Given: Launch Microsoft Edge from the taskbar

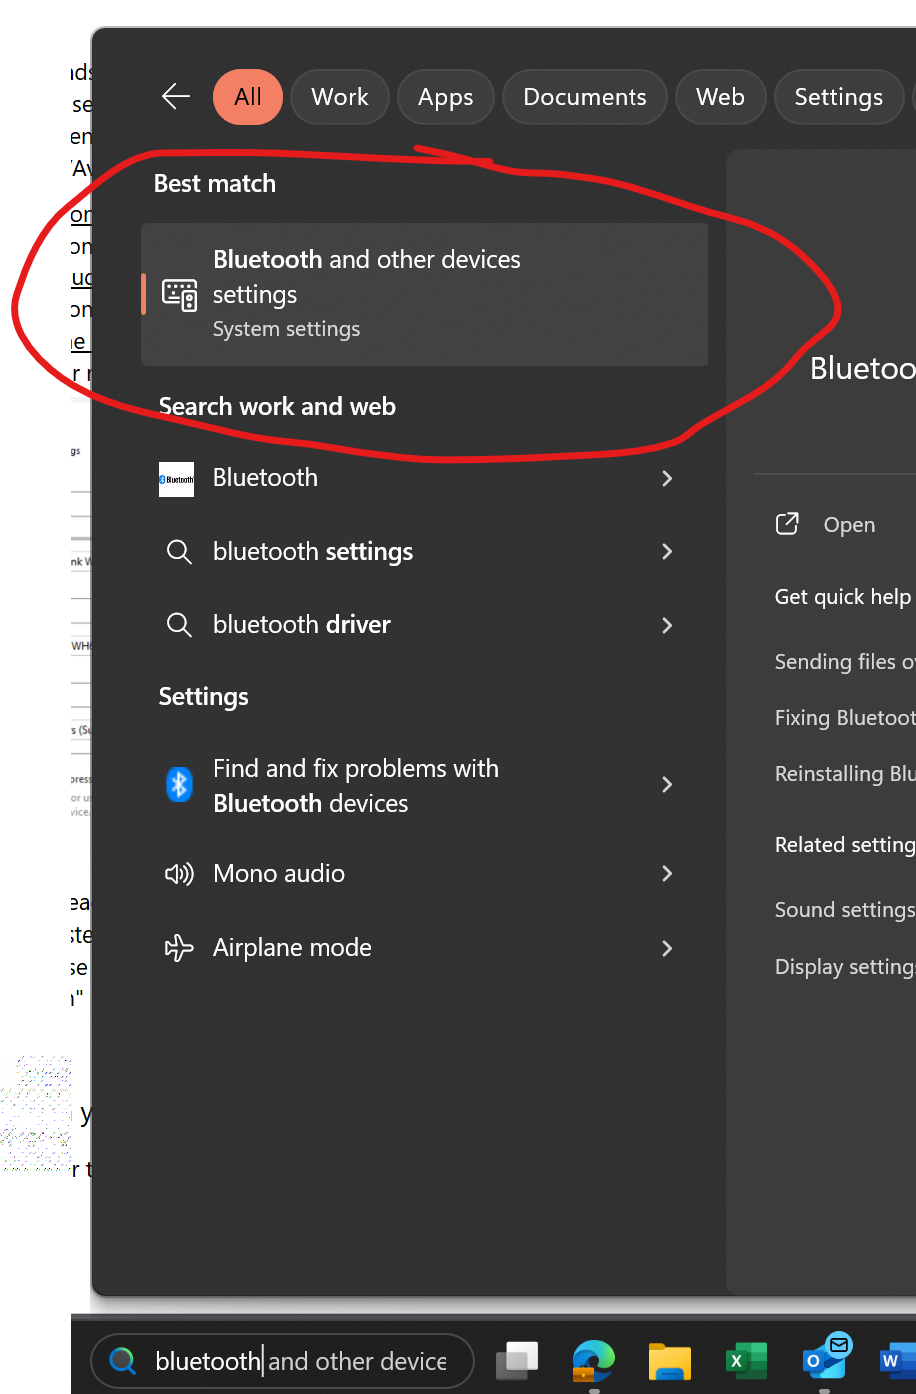Looking at the screenshot, I should [593, 1361].
